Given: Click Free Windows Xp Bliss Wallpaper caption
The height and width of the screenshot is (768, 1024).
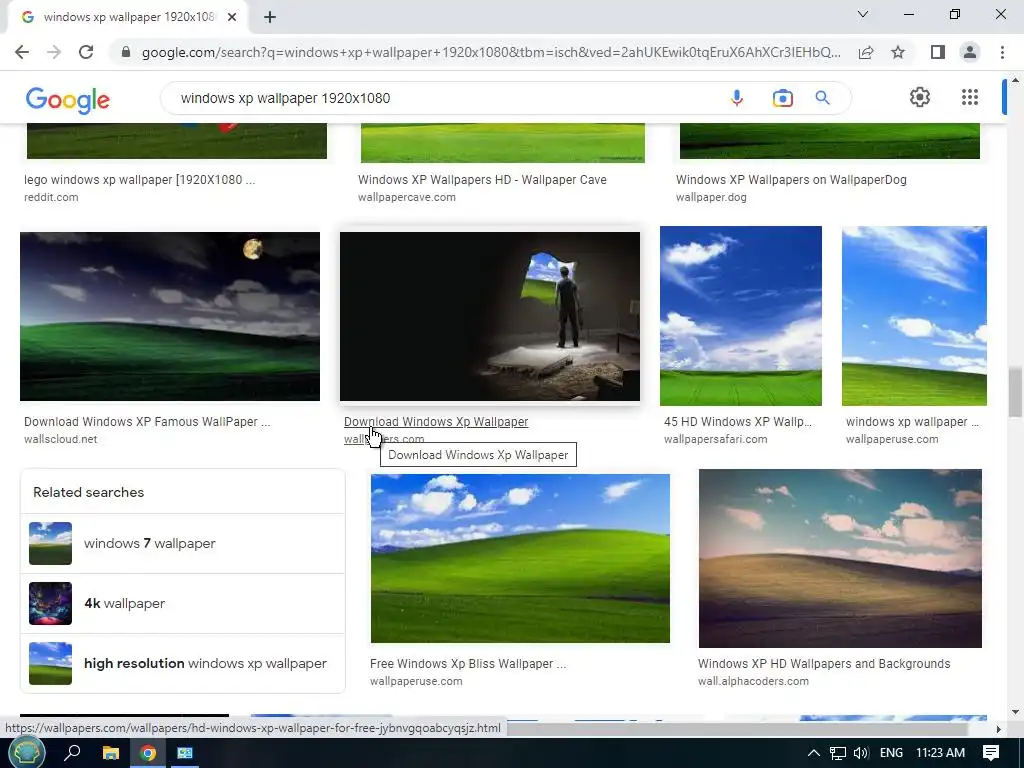Looking at the screenshot, I should point(468,664).
